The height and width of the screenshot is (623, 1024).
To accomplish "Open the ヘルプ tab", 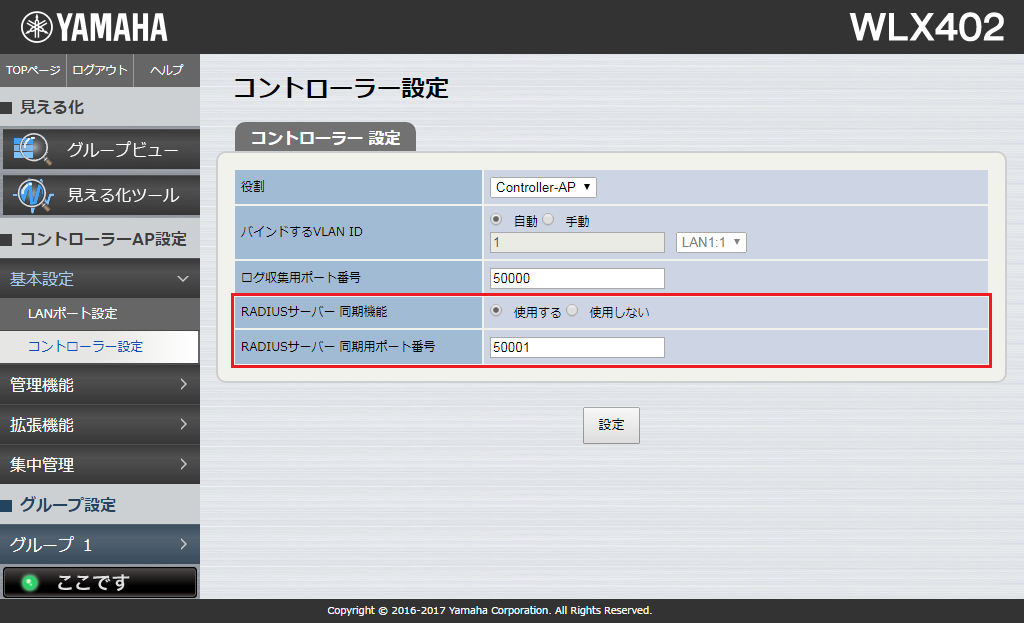I will (166, 70).
